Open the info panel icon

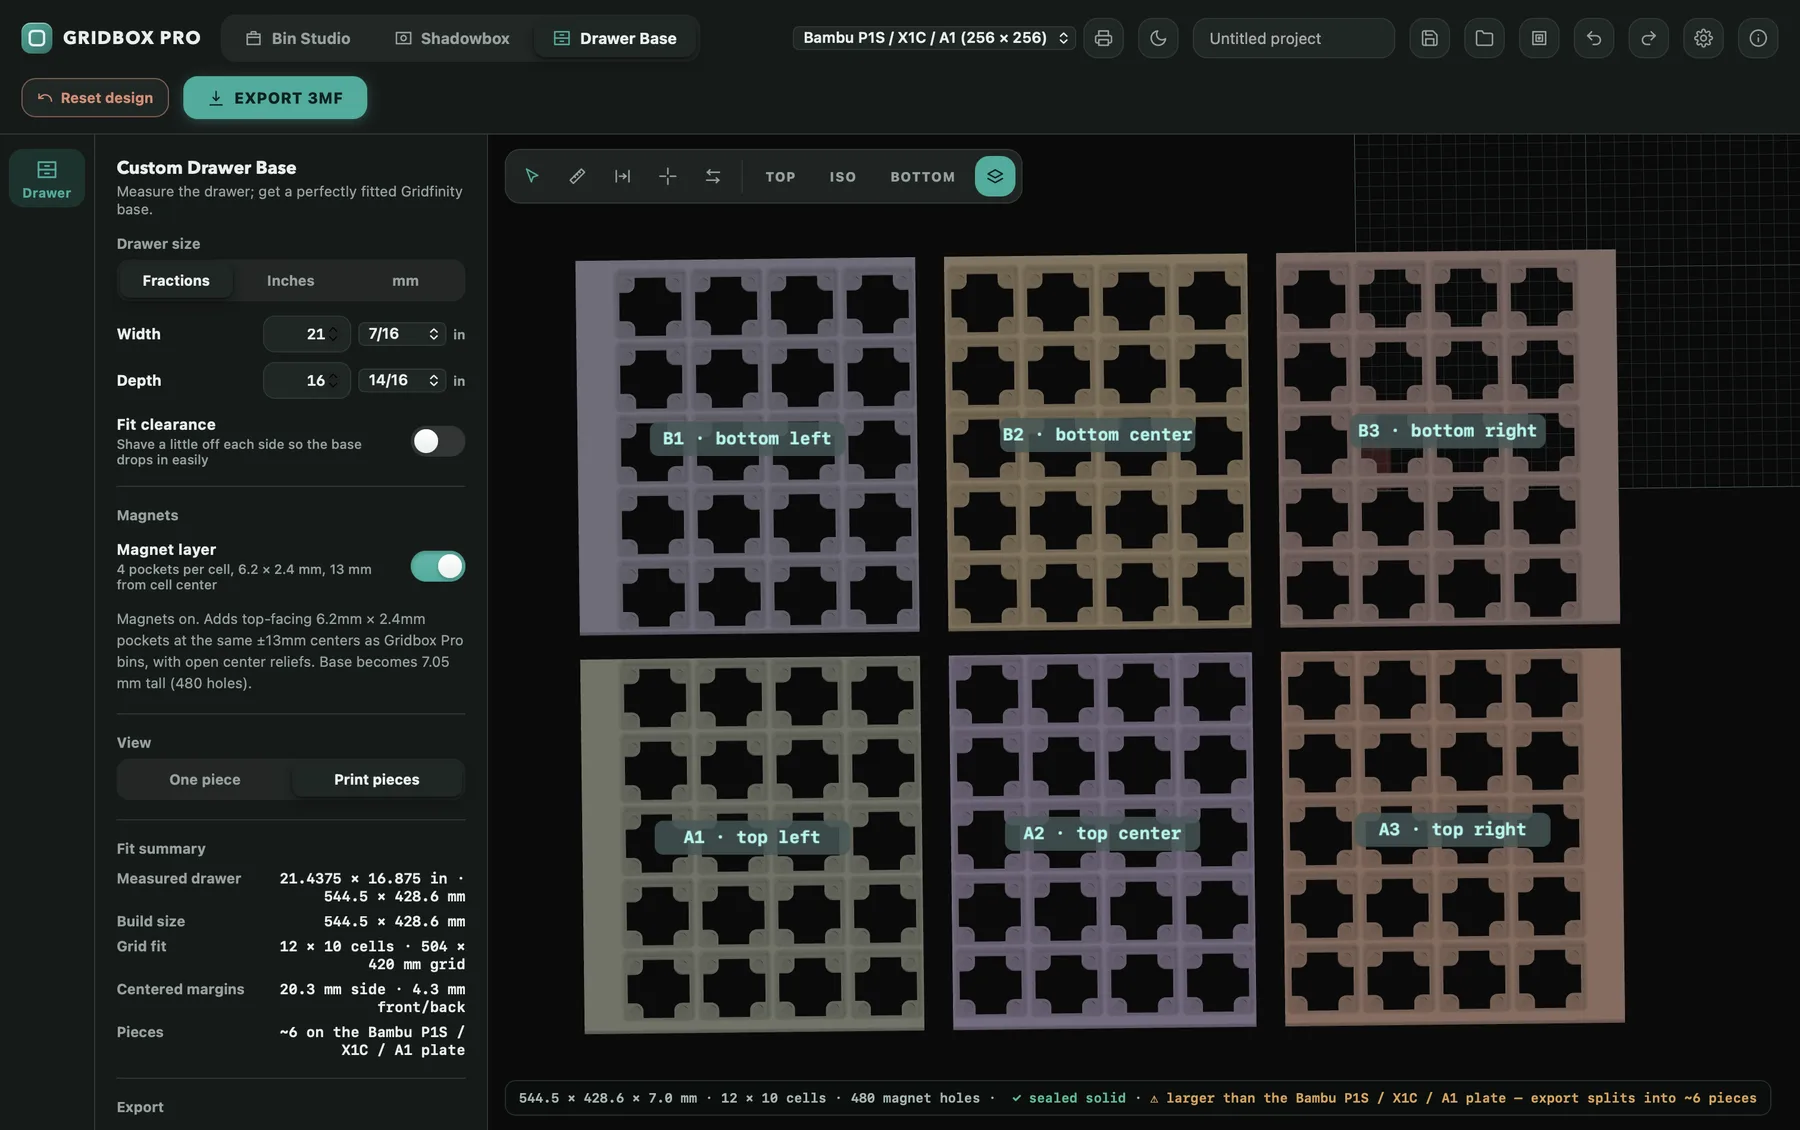coord(1758,38)
